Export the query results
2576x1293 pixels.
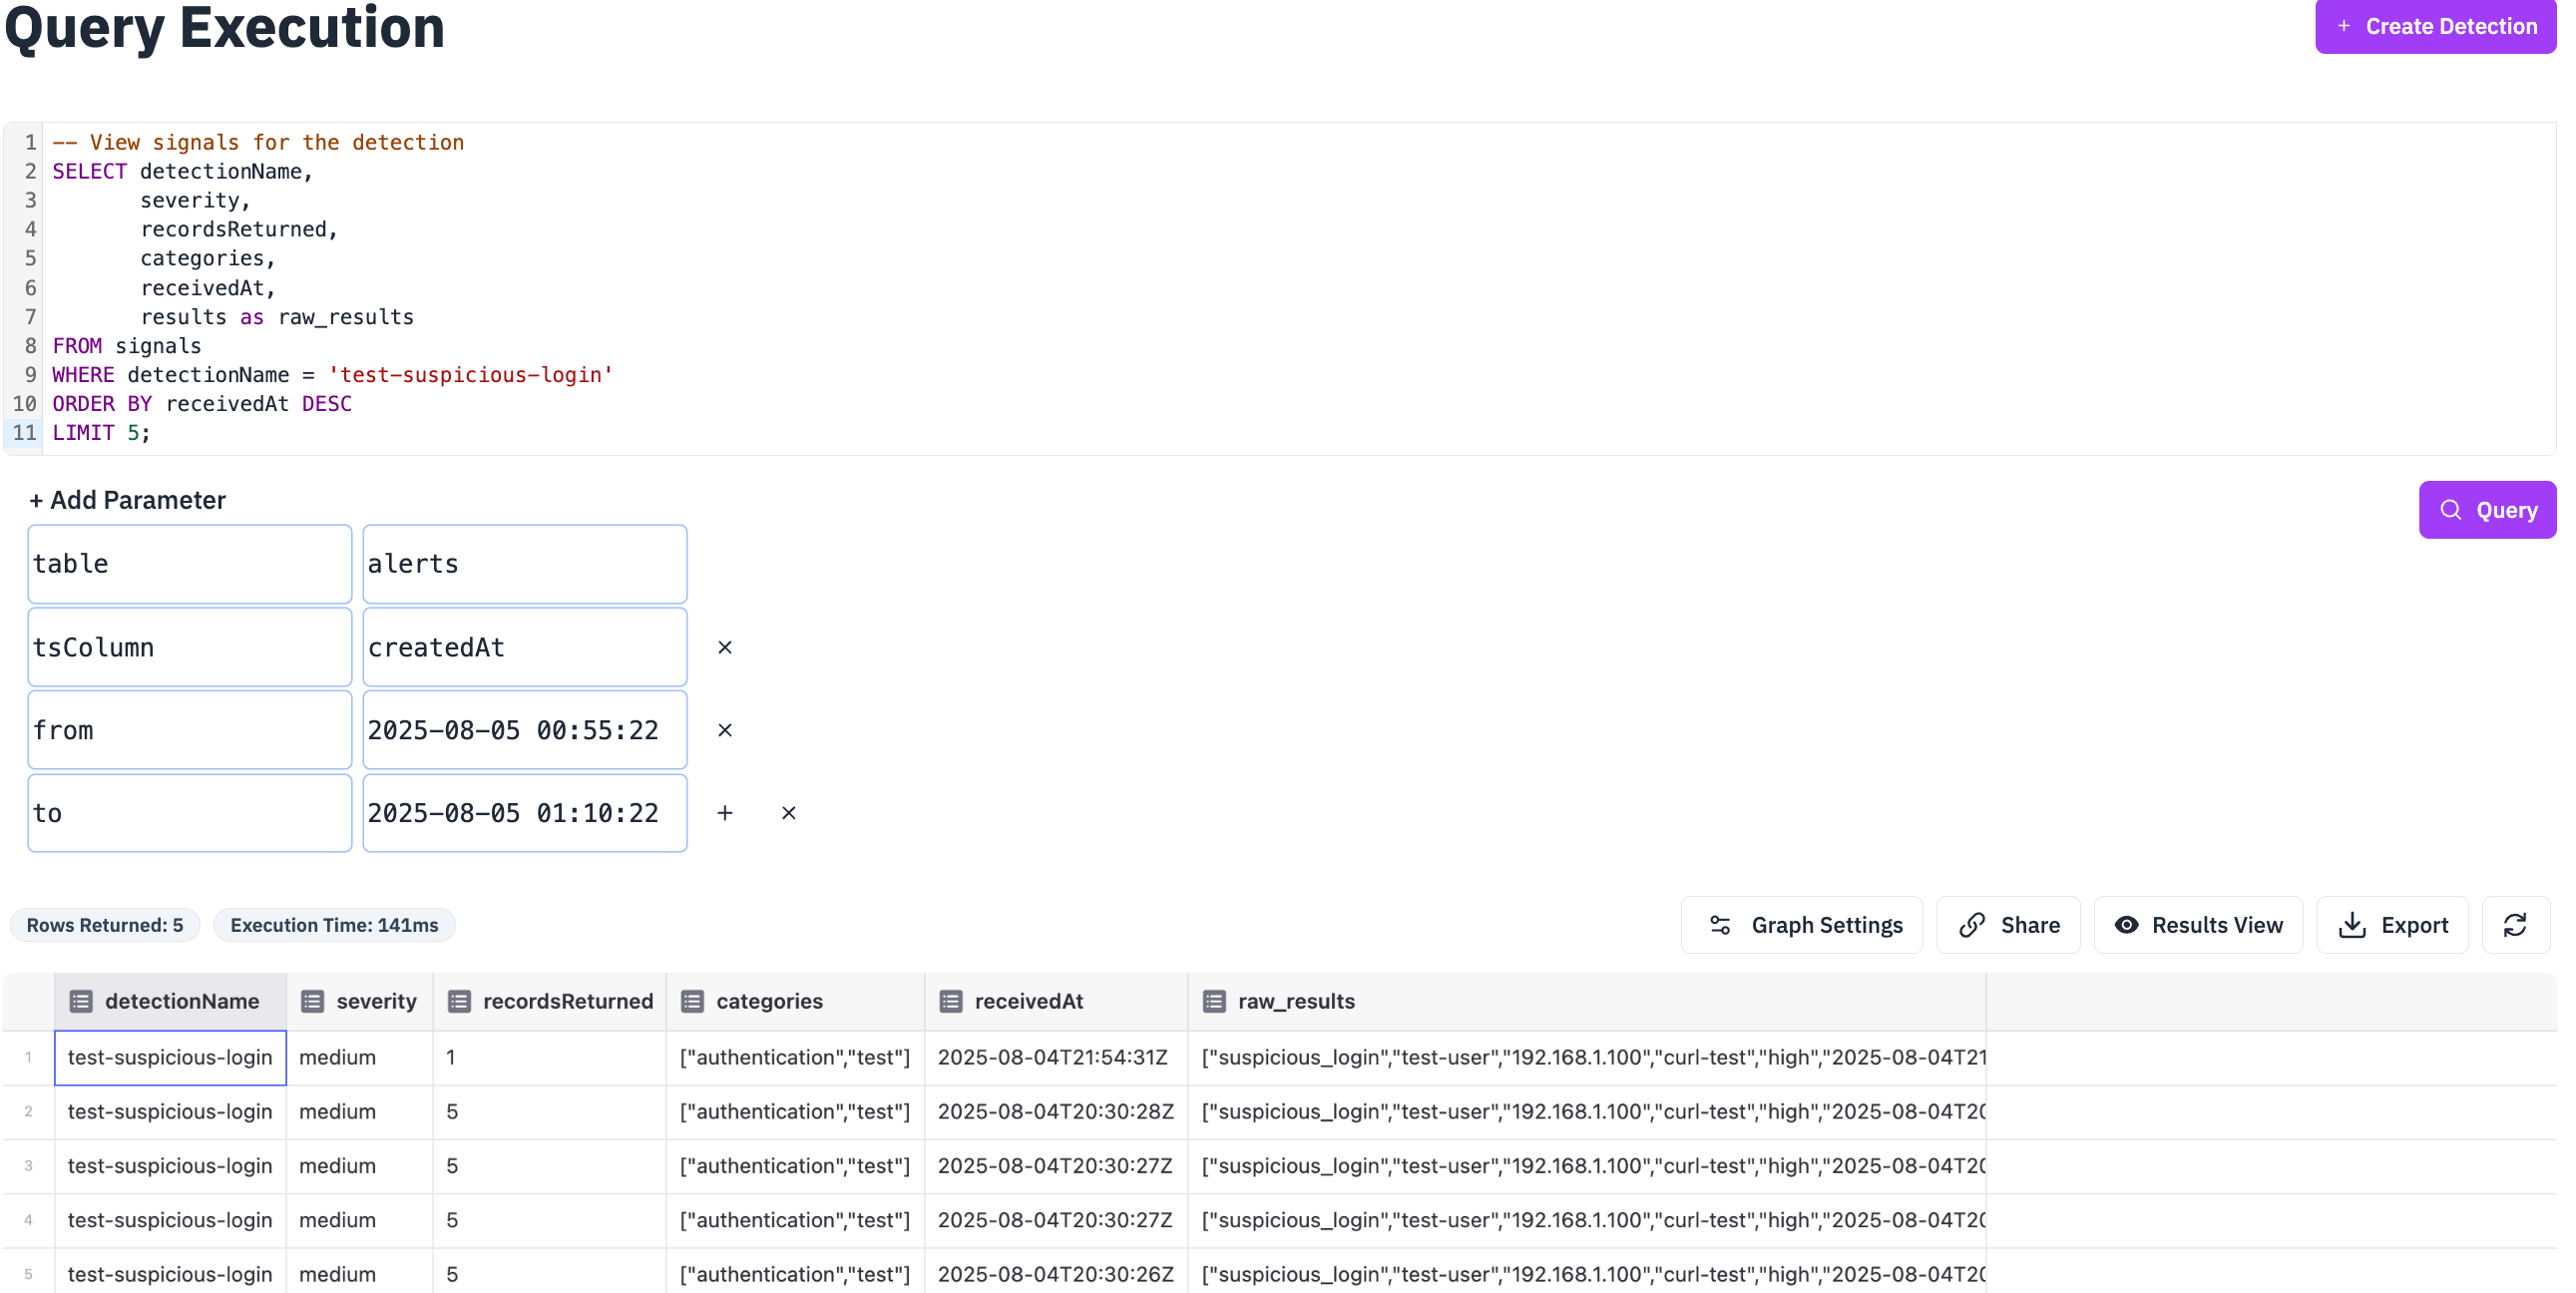pos(2392,925)
